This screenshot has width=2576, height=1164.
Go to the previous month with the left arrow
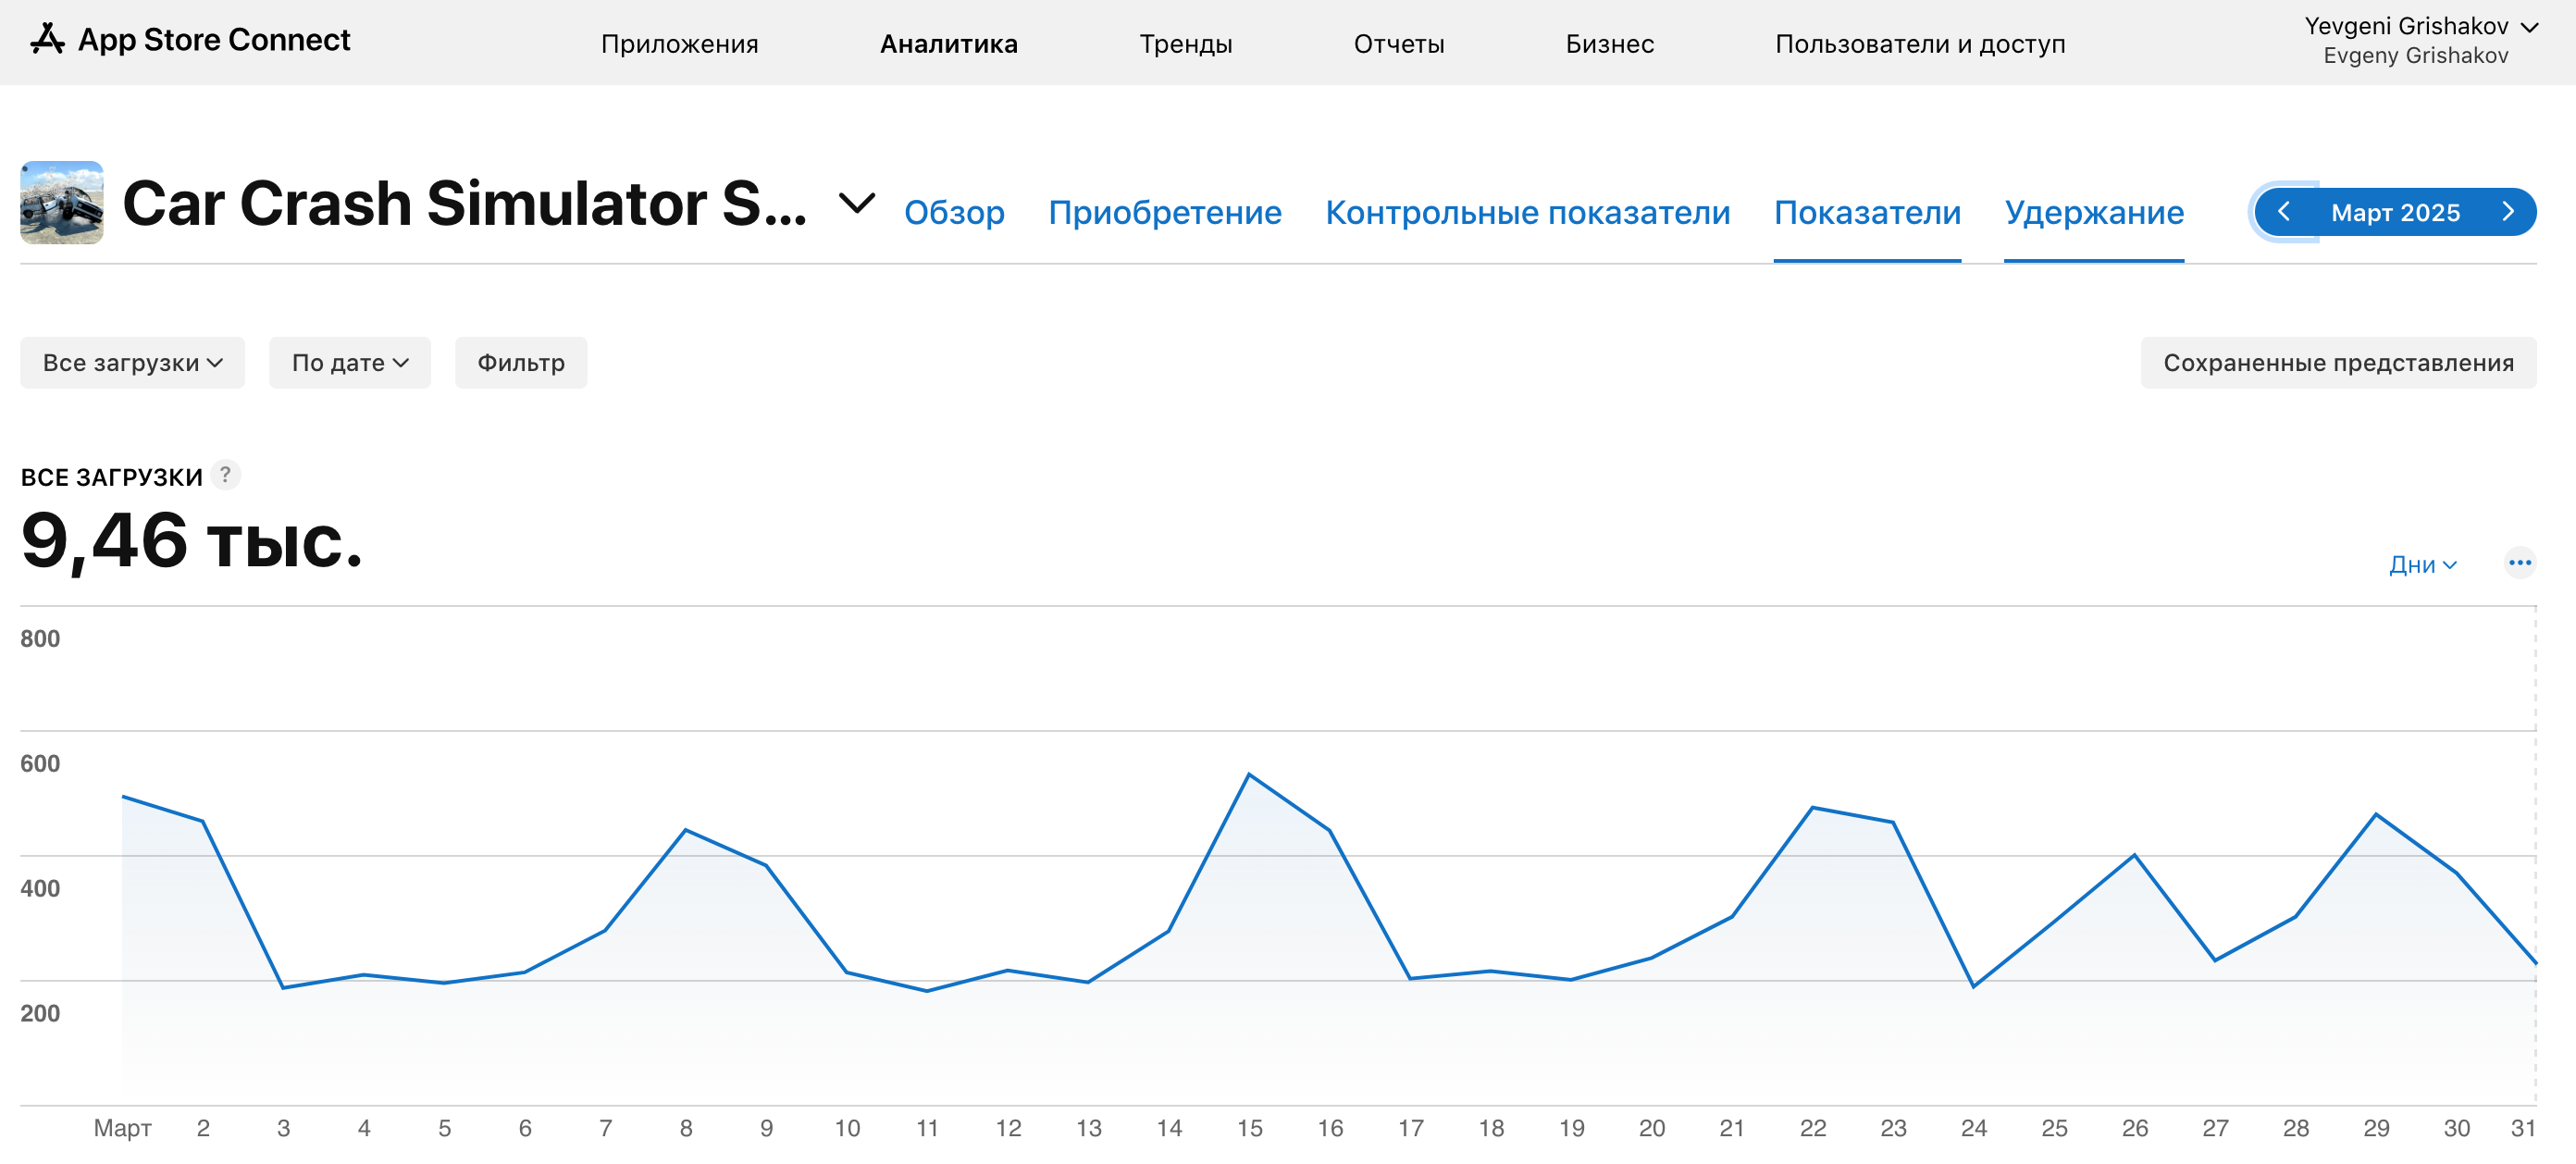pos(2284,212)
